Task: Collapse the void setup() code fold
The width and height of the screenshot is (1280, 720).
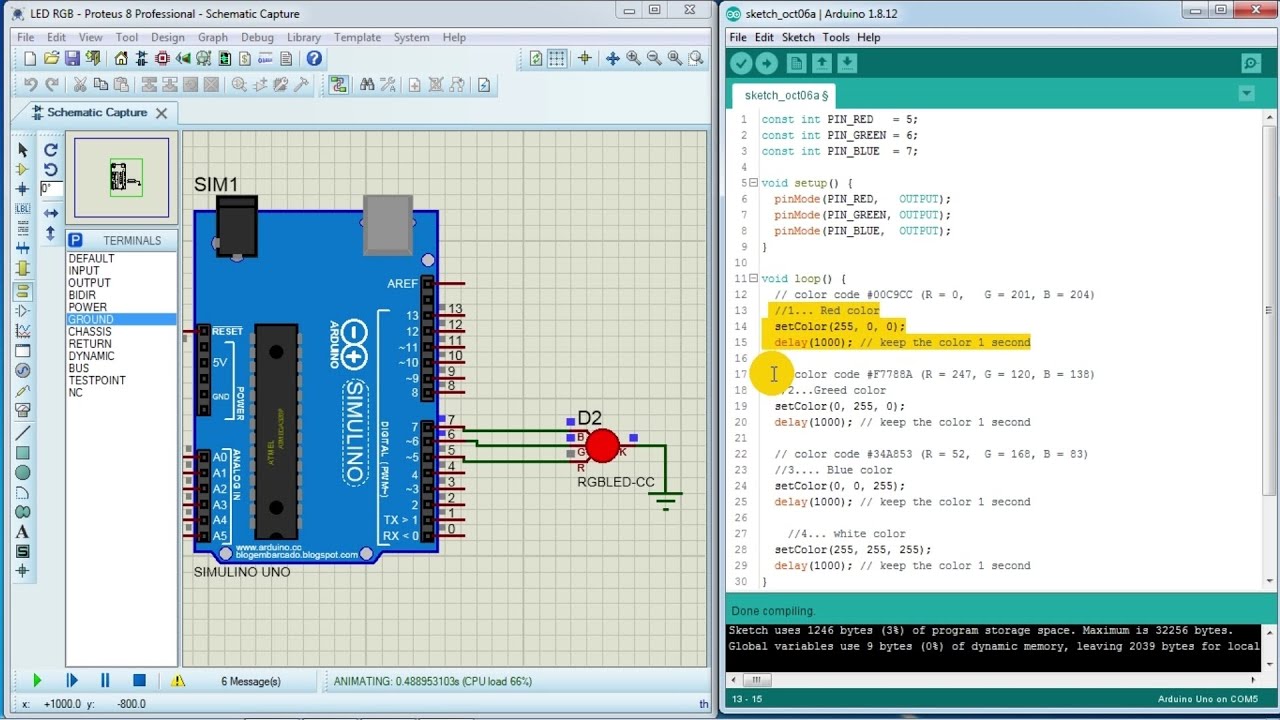Action: click(754, 183)
